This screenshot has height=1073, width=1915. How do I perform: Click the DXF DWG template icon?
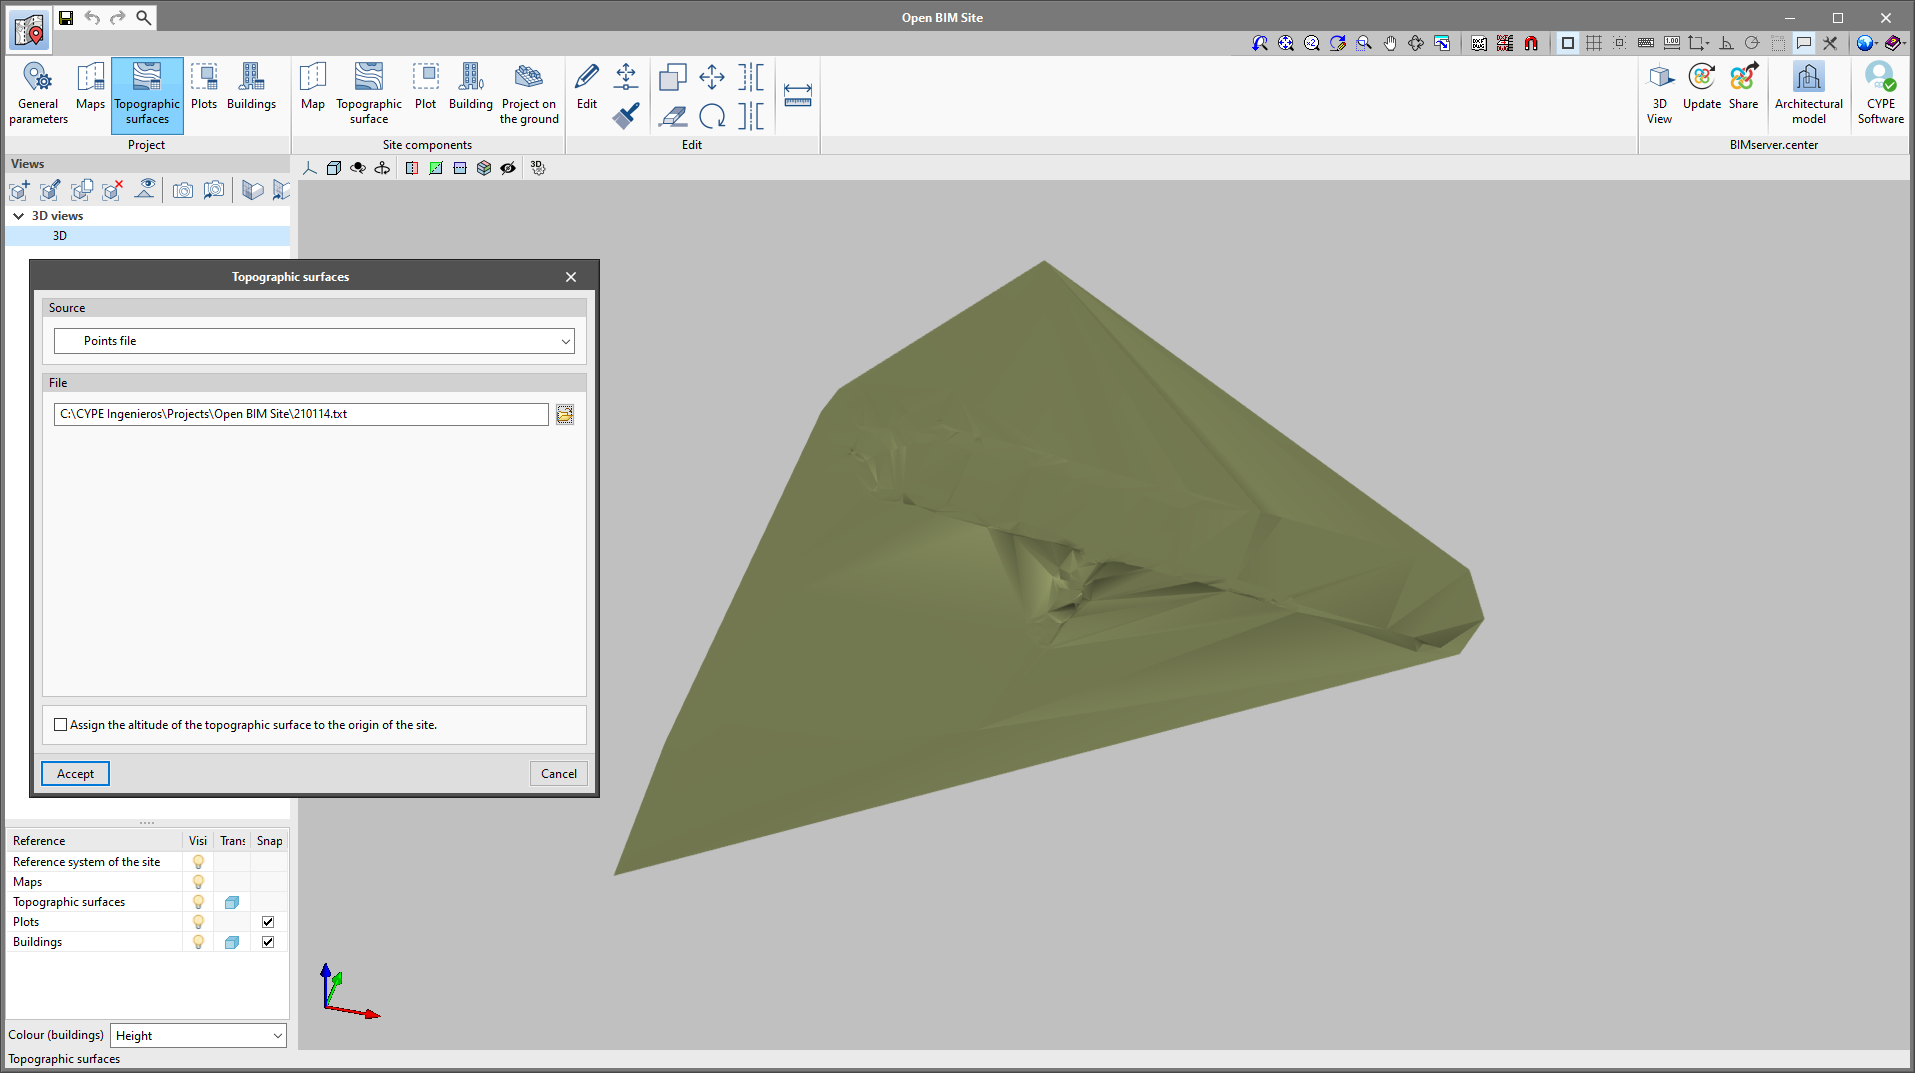point(1479,43)
